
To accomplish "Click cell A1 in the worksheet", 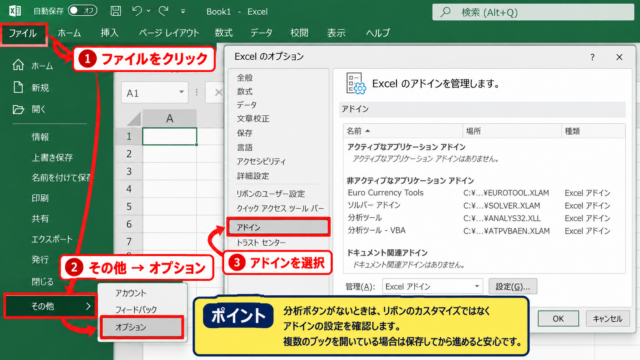I will 169,136.
